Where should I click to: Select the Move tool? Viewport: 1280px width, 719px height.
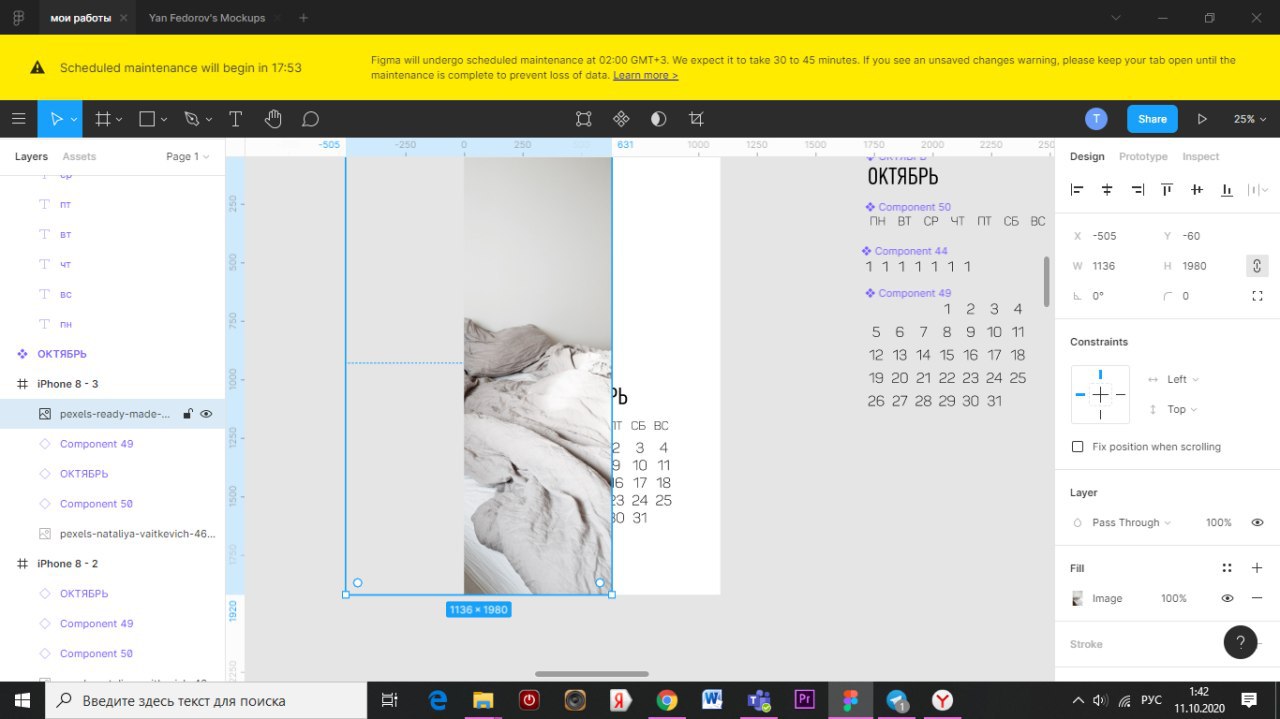(x=55, y=119)
